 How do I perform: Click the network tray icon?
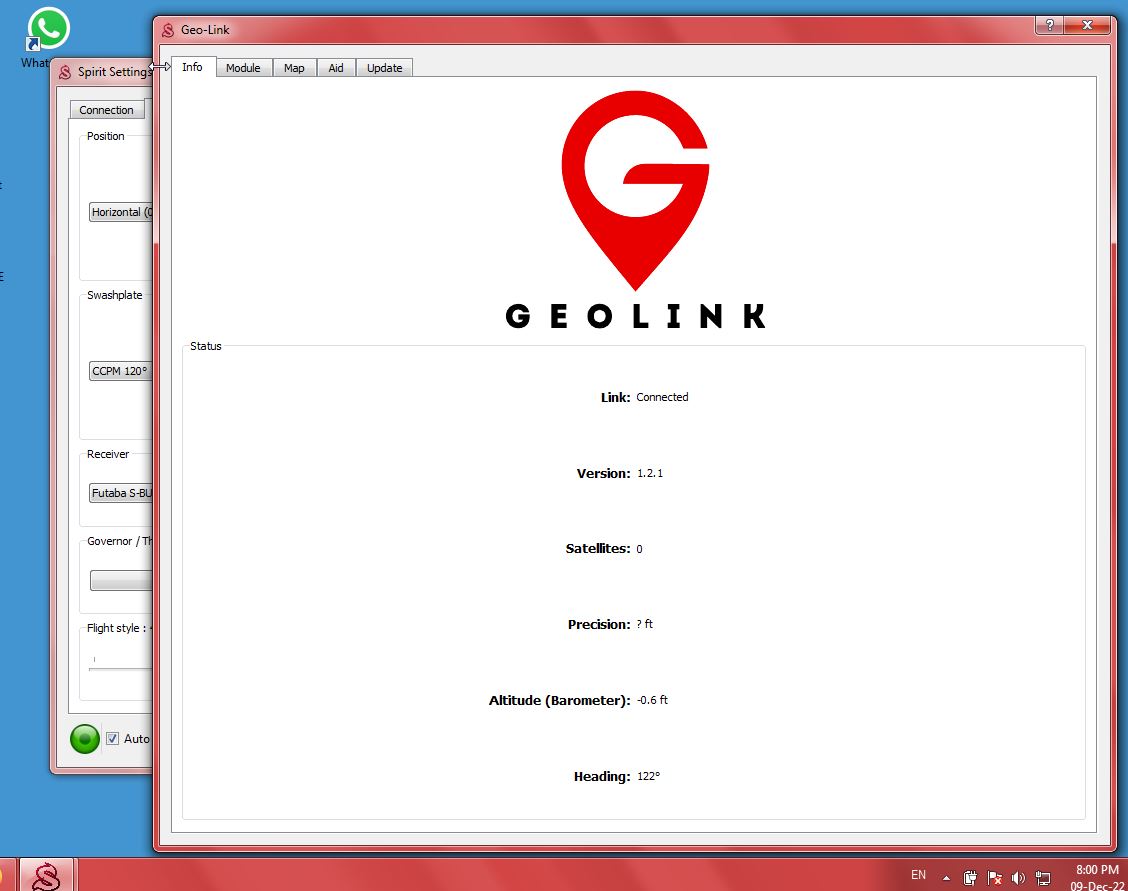1043,878
